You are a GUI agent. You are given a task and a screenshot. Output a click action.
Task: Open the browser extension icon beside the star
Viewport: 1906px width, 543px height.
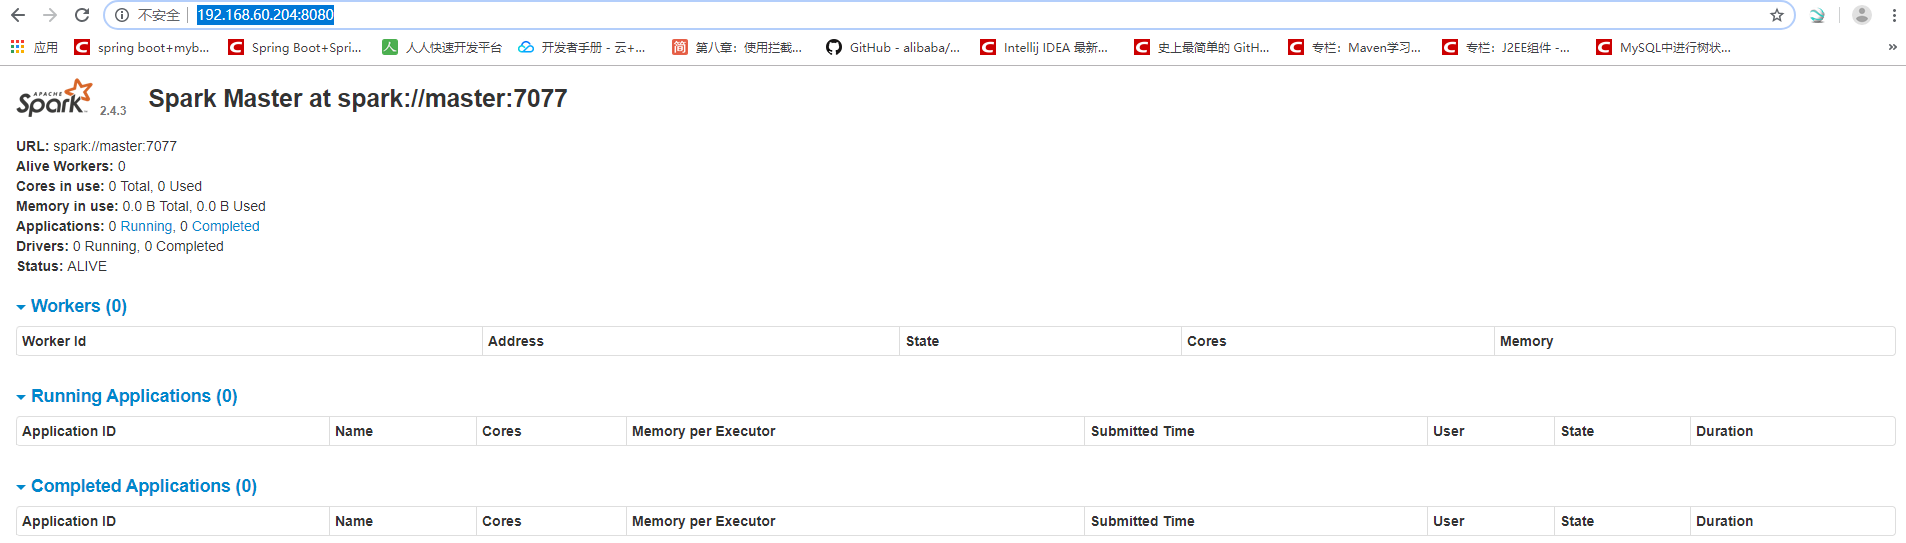point(1818,15)
